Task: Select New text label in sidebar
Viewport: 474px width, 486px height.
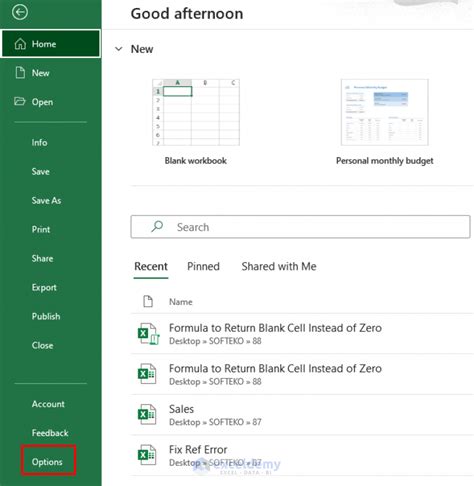Action: [40, 73]
